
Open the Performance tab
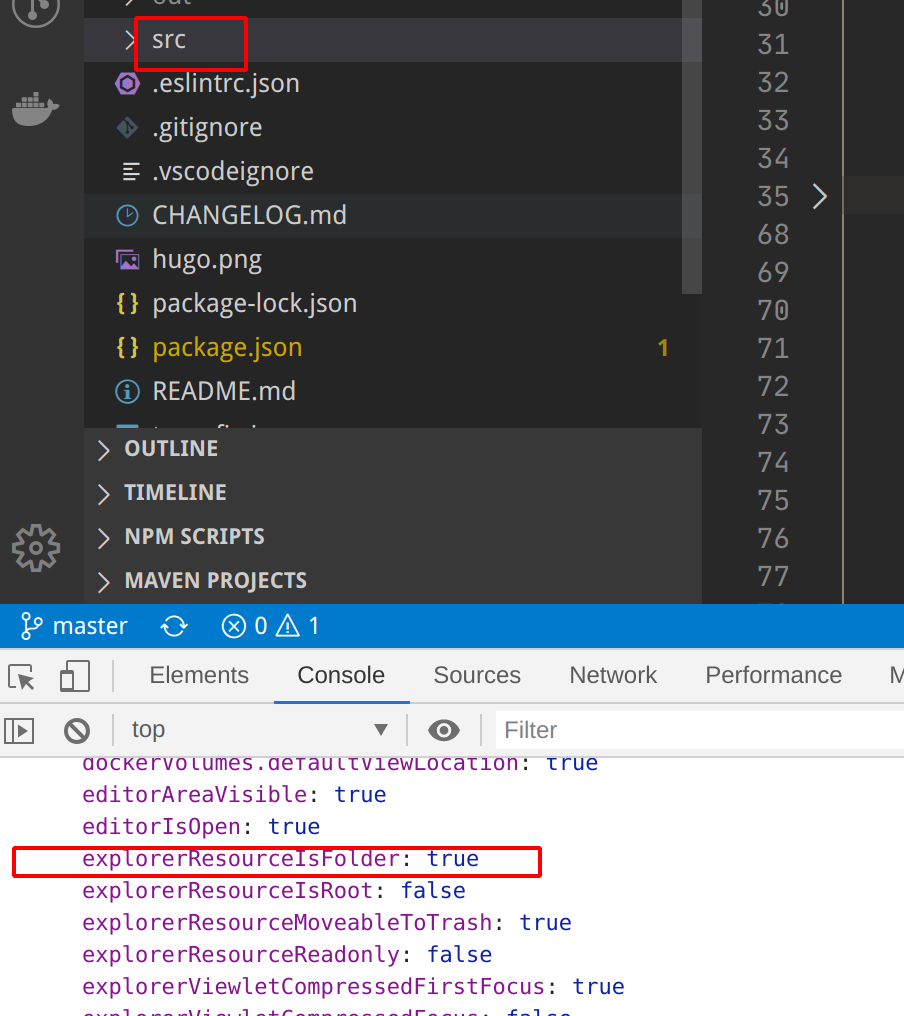(773, 675)
